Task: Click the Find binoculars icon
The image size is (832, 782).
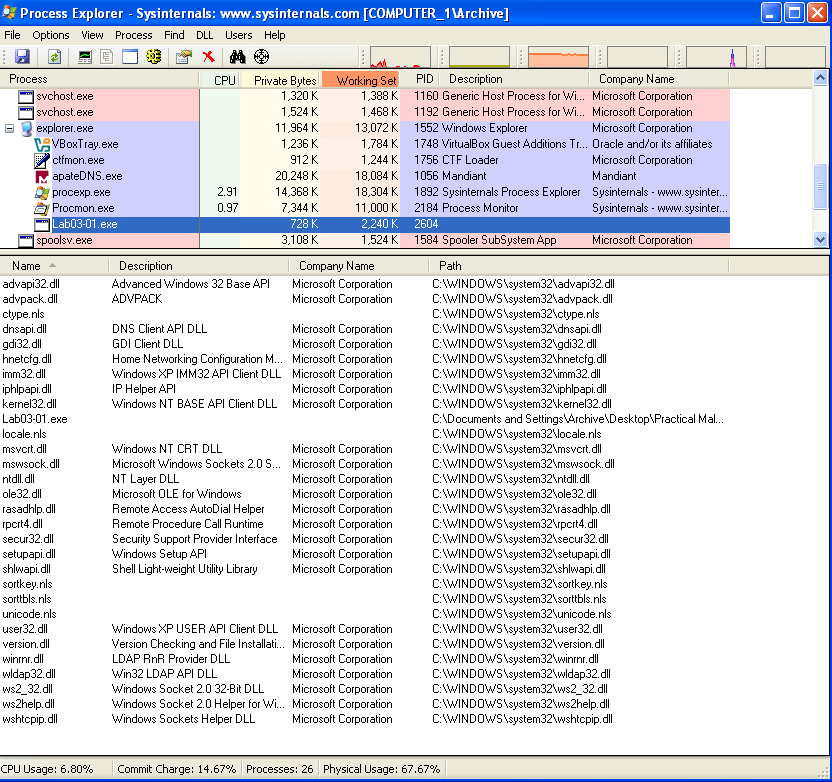Action: [237, 57]
